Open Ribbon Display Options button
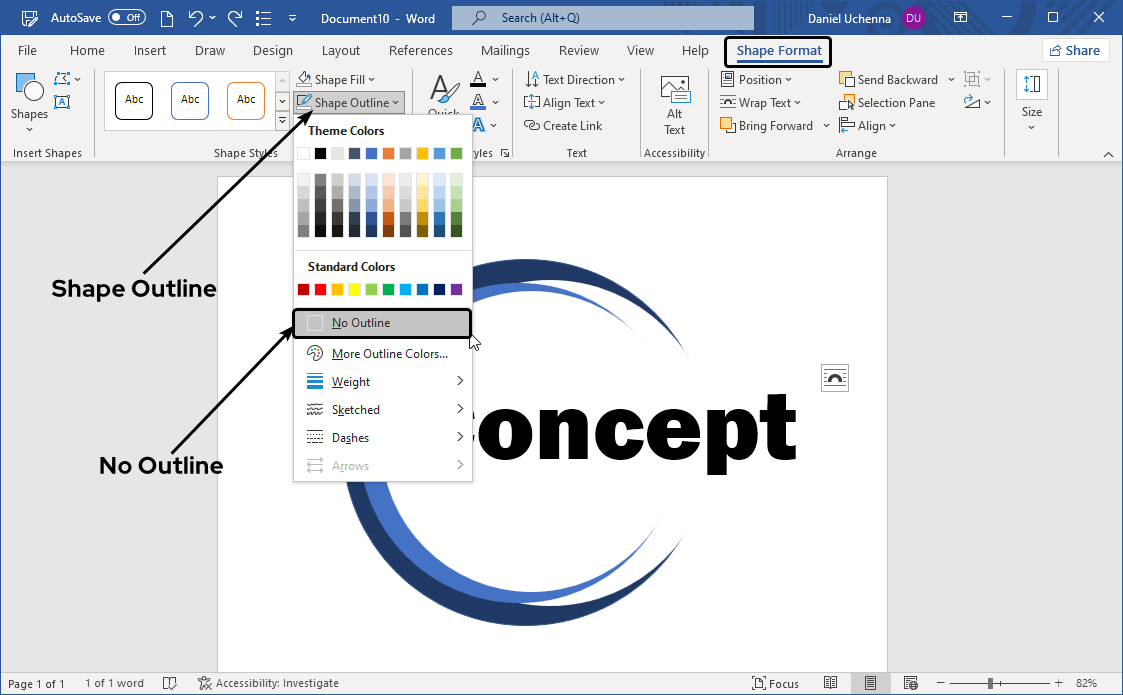Screen dimensions: 1123x695 click(x=960, y=18)
